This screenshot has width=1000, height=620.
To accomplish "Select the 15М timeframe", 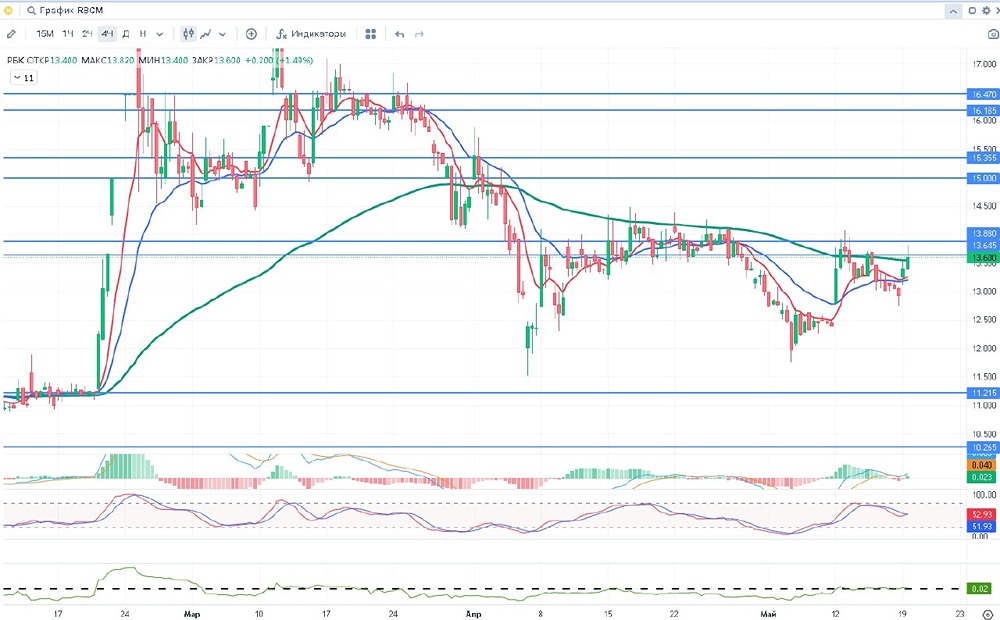I will coord(45,34).
